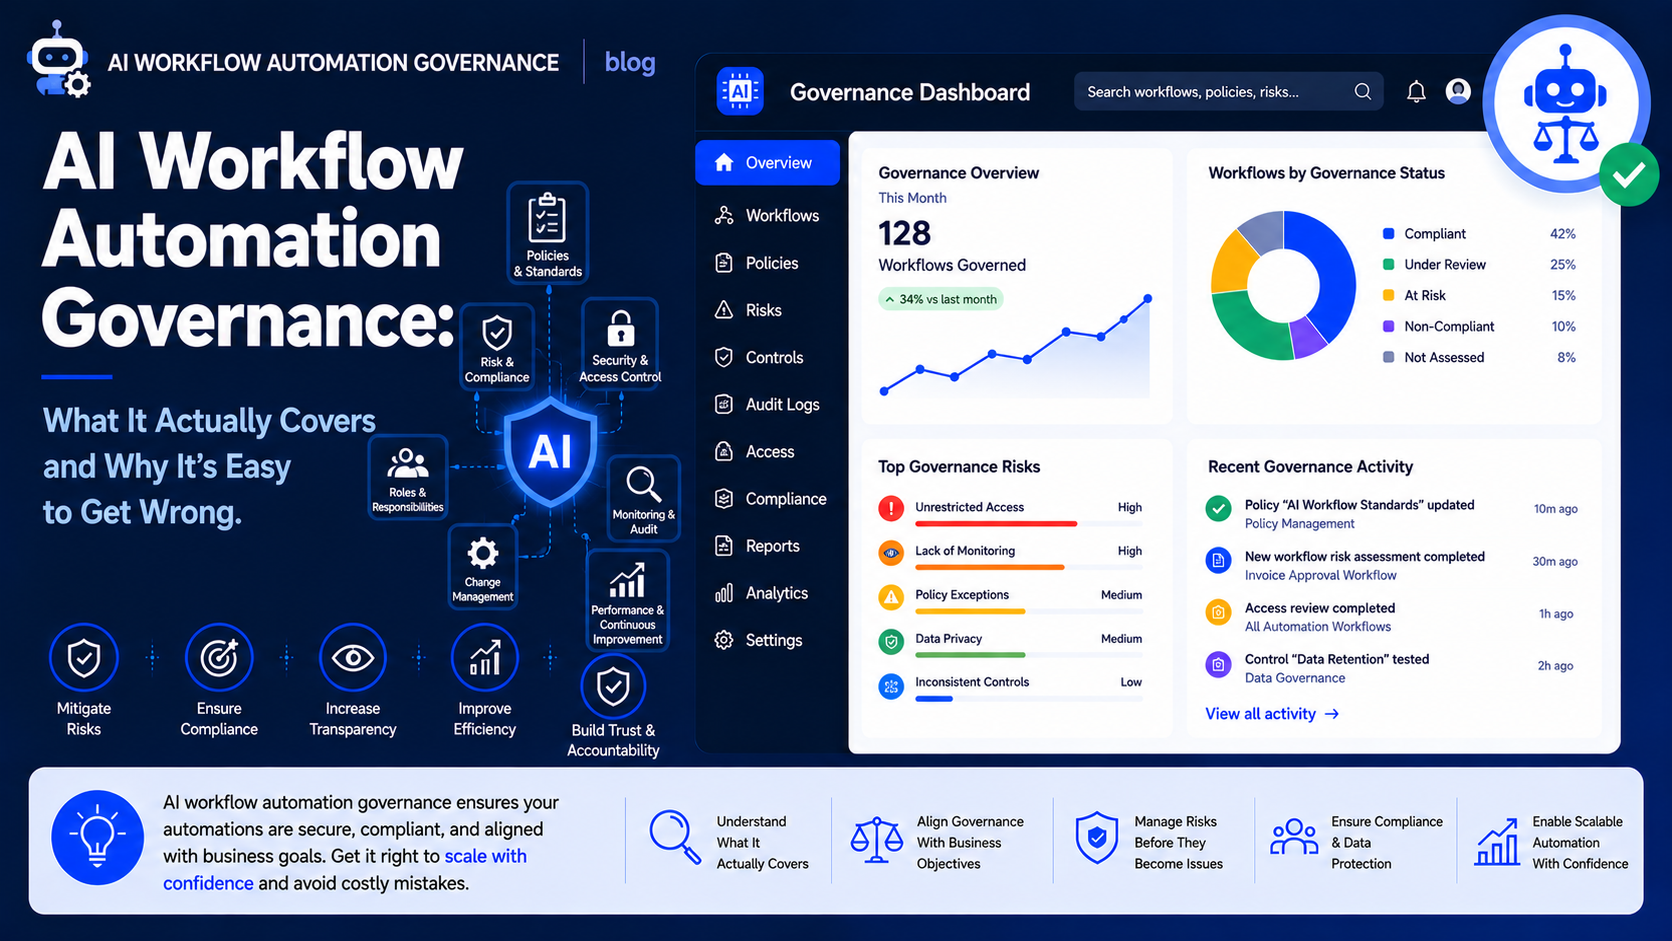Click the robot logo beside site title

(x=58, y=62)
